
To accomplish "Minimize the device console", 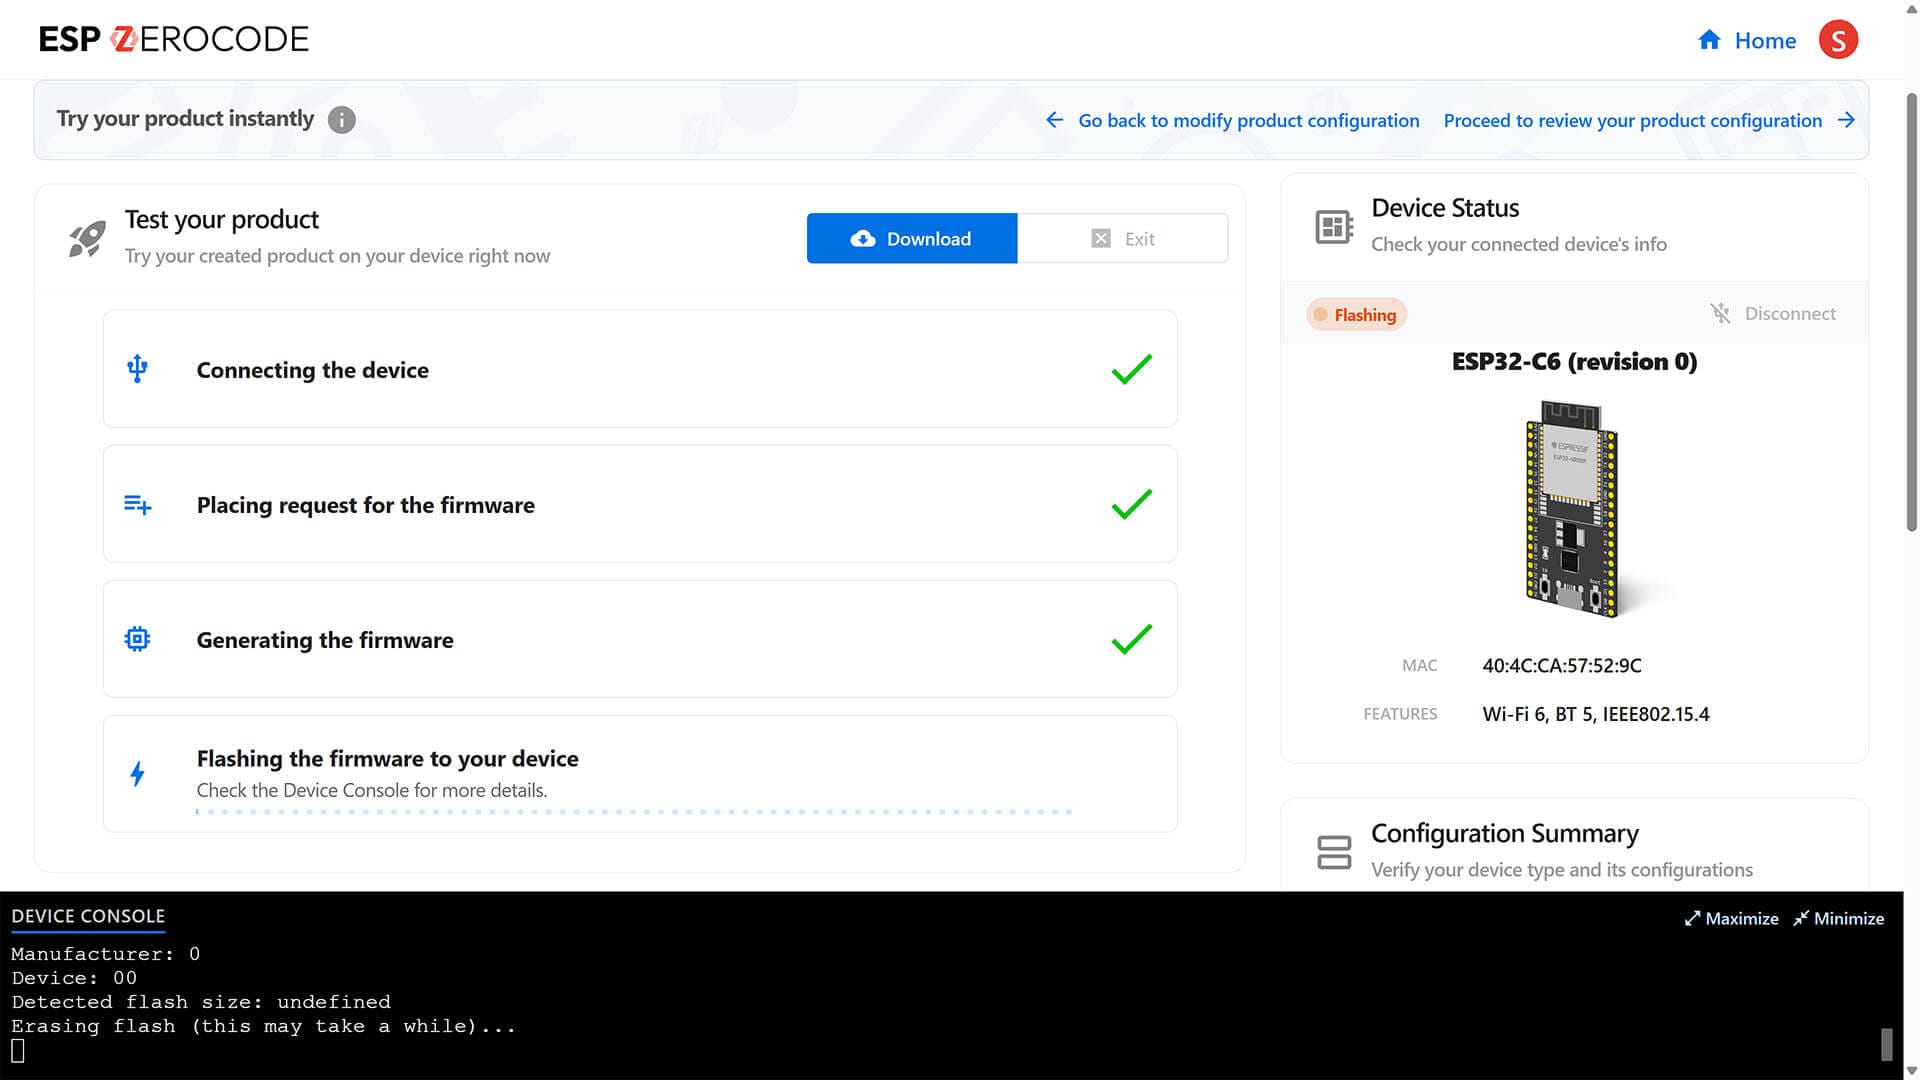I will (1838, 918).
